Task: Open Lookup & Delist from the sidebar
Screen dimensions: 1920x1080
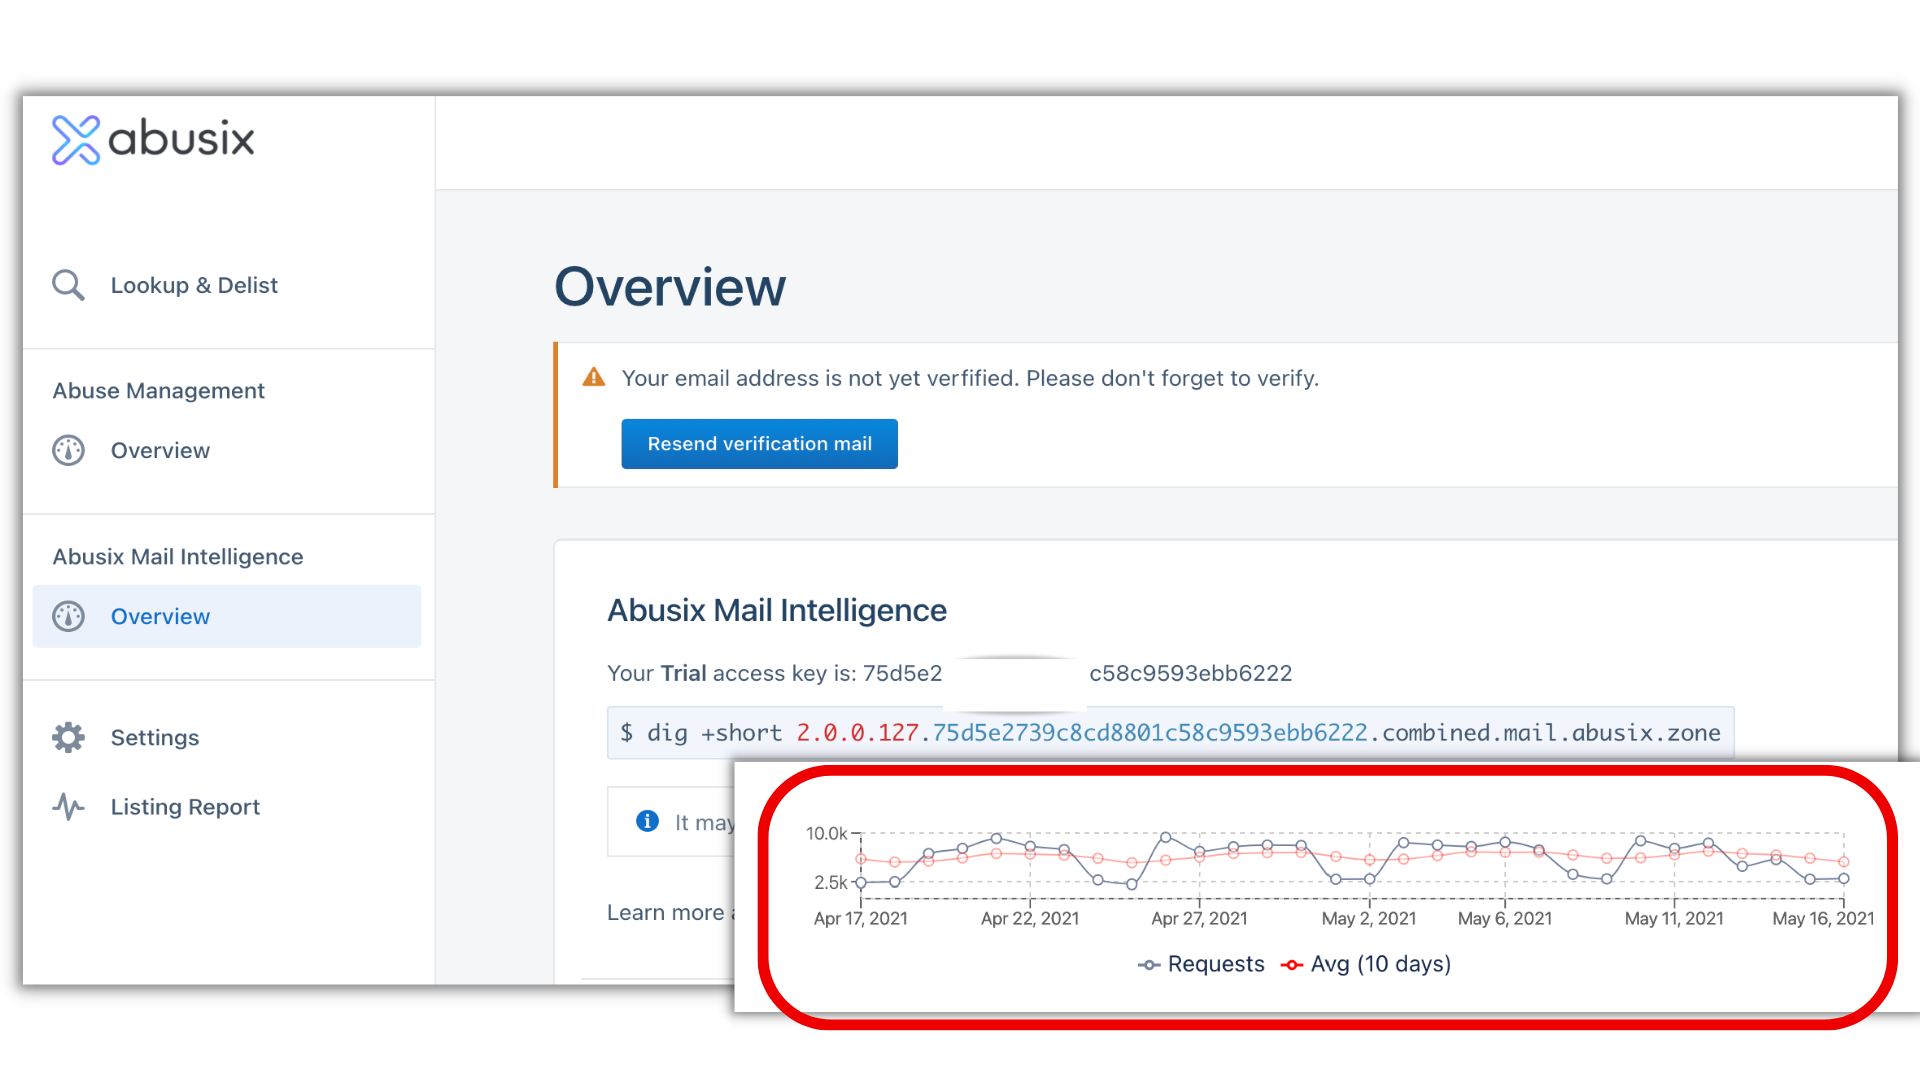Action: pos(193,285)
